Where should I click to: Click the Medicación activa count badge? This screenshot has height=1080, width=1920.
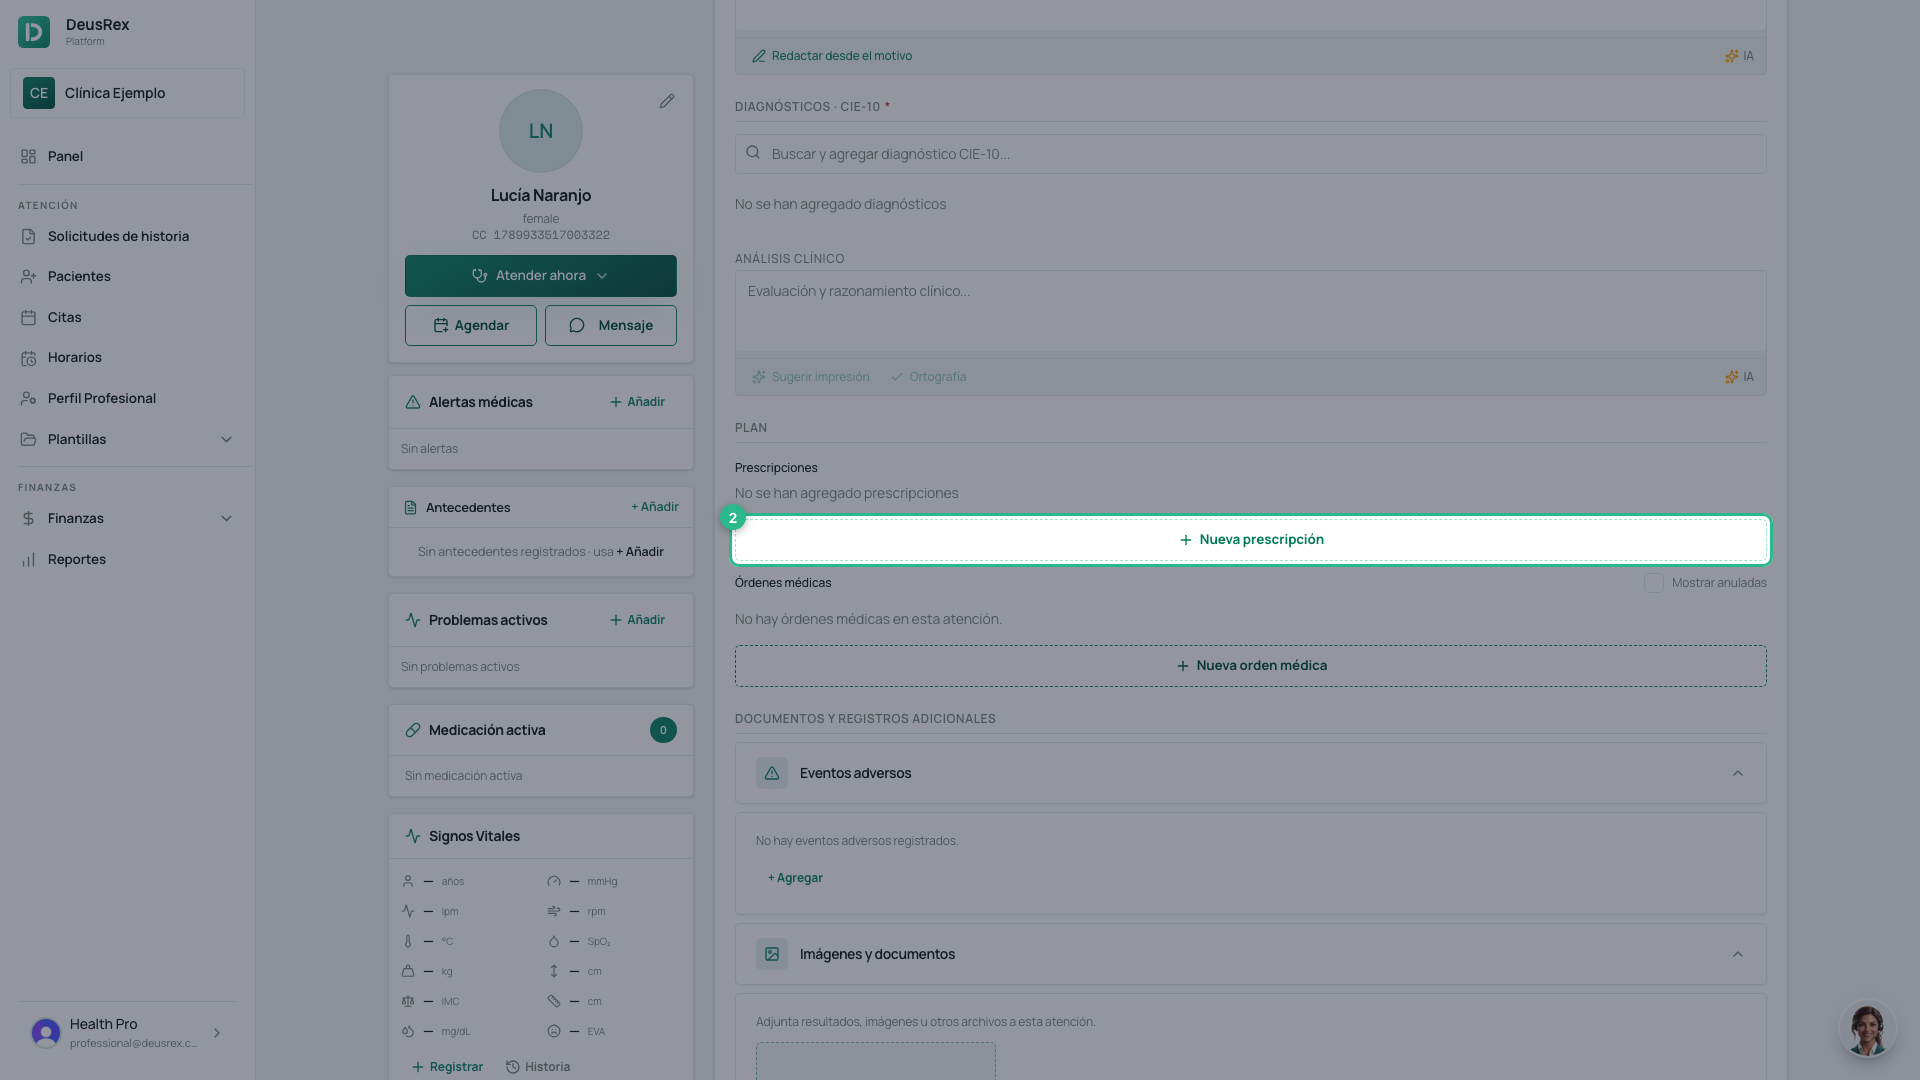click(663, 730)
